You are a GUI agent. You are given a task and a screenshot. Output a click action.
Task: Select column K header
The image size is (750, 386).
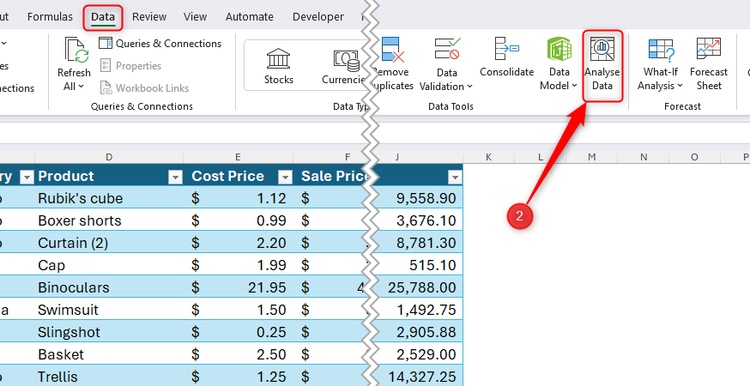point(488,157)
